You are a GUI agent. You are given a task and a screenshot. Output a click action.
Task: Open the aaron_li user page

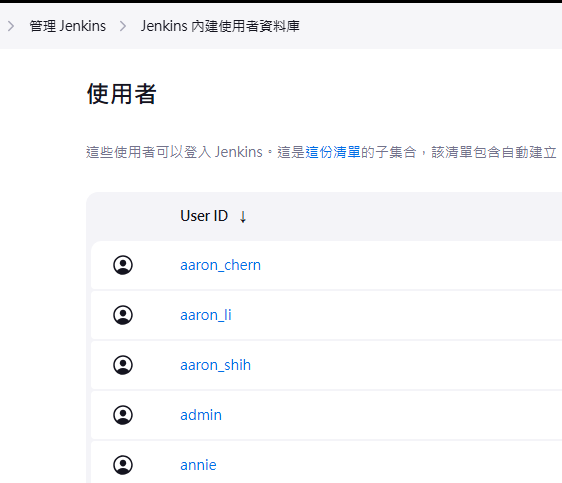(206, 315)
